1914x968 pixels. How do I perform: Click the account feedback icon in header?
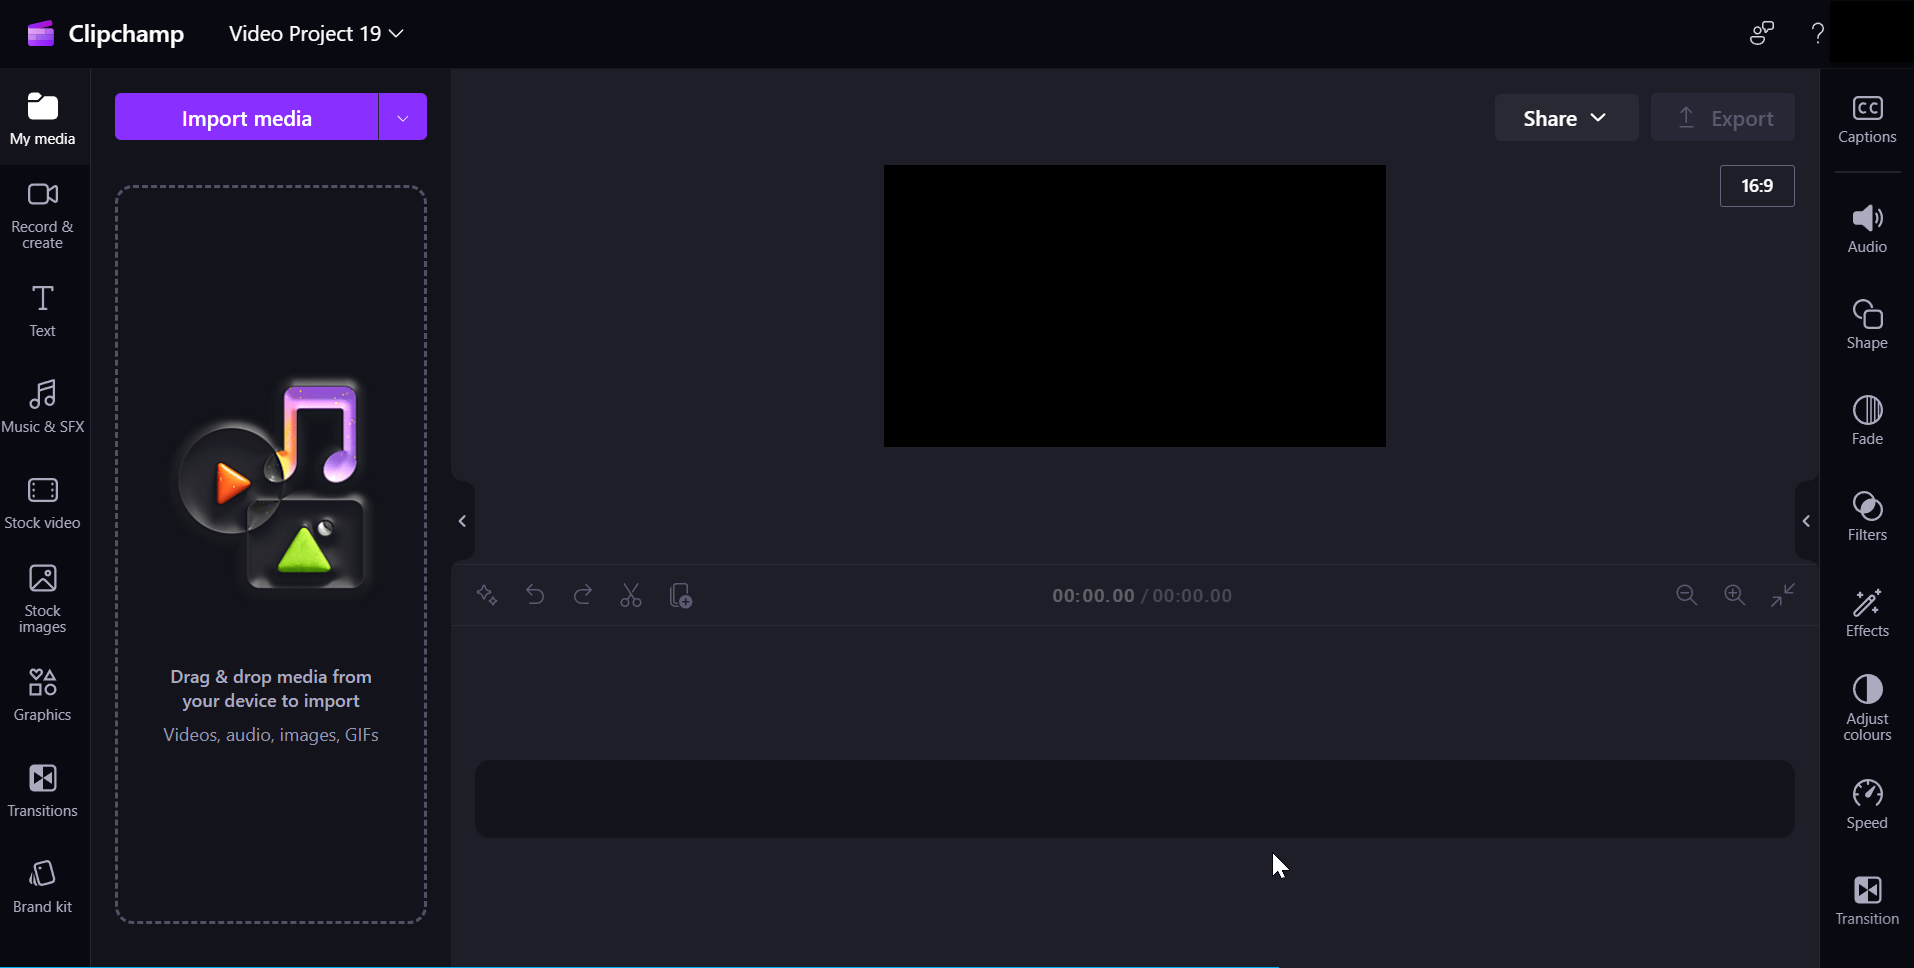[x=1762, y=33]
